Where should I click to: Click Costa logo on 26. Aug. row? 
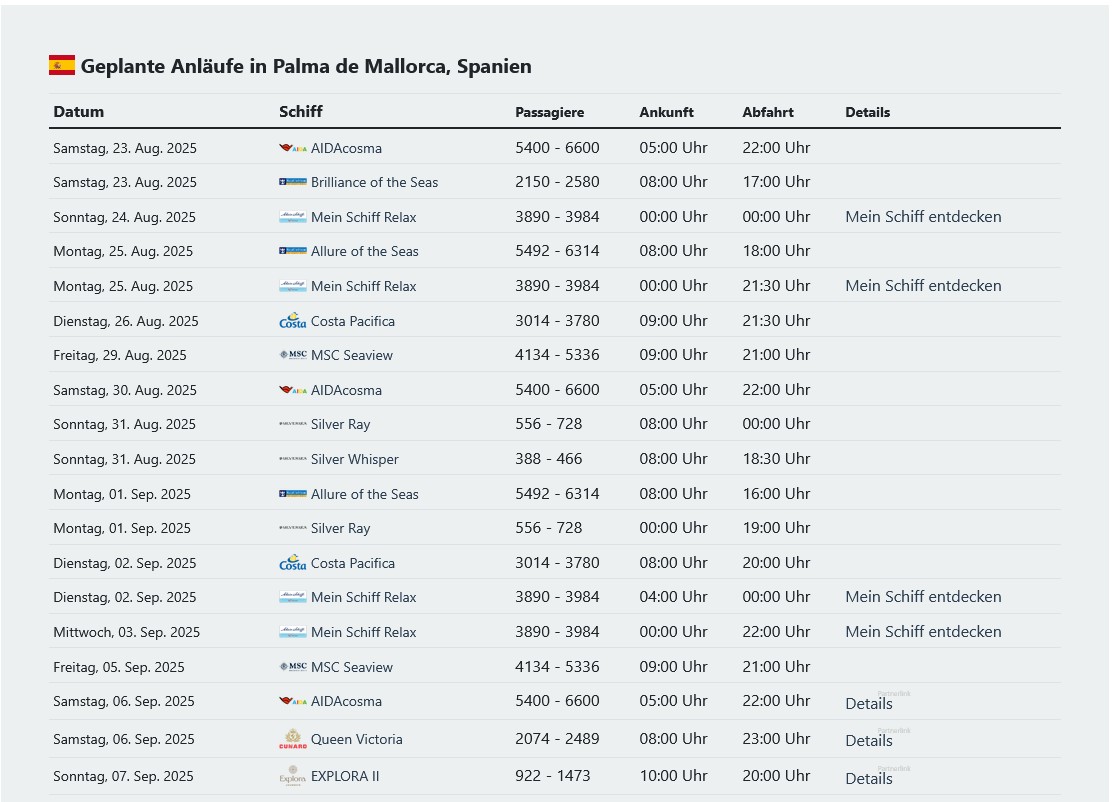293,321
